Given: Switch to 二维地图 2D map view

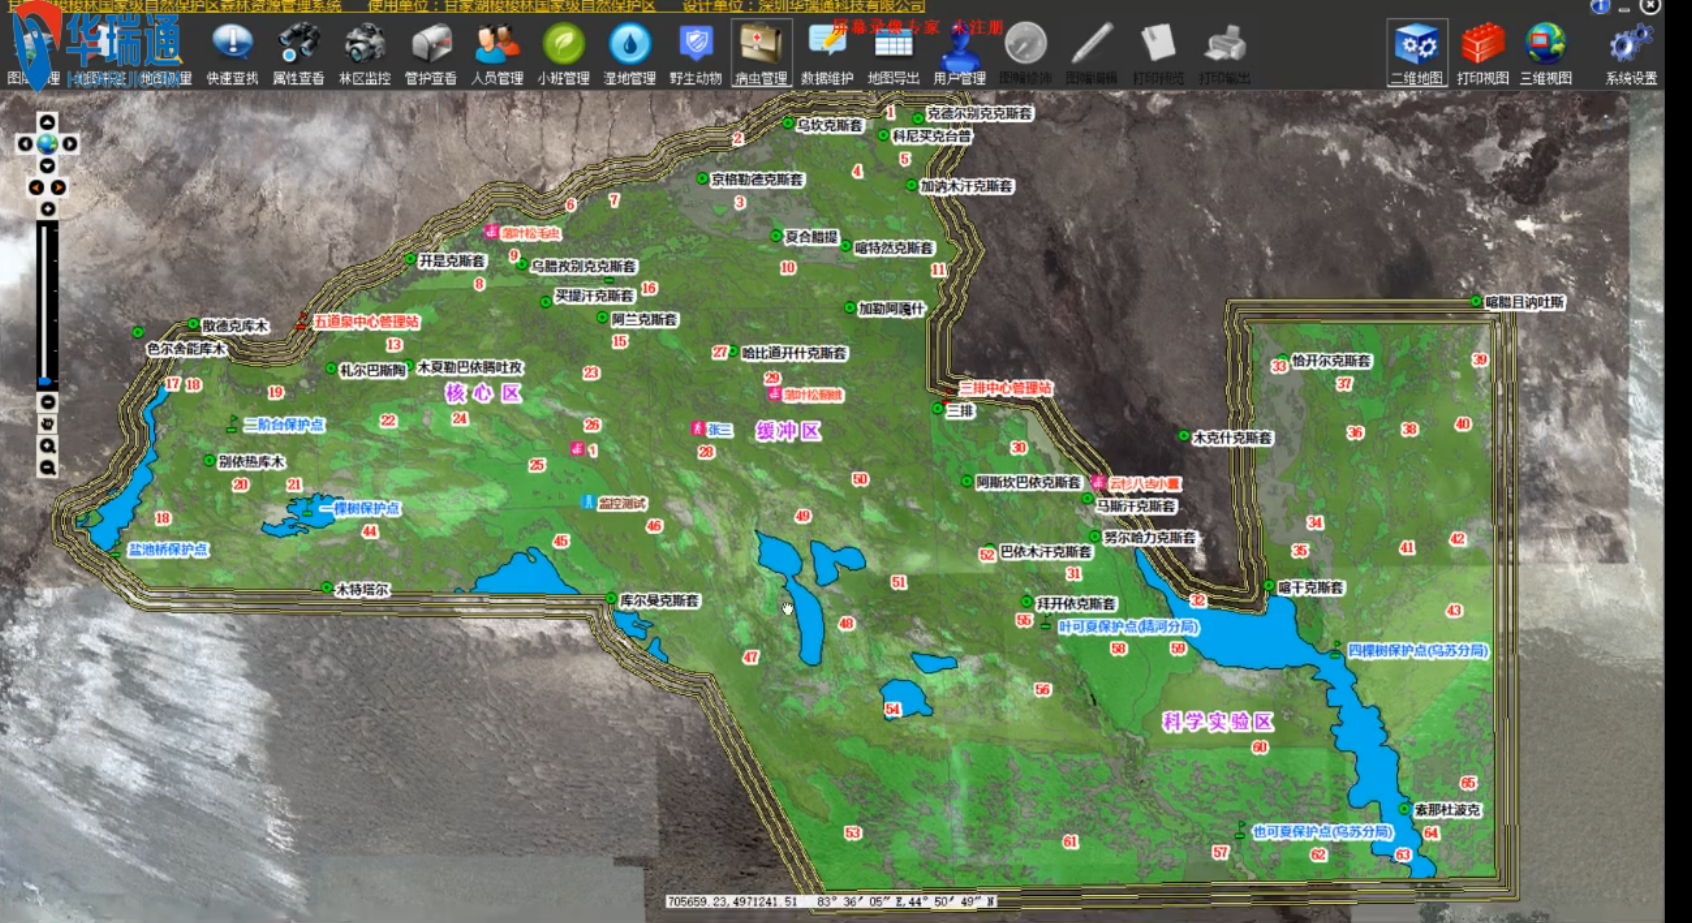Looking at the screenshot, I should tap(1416, 47).
